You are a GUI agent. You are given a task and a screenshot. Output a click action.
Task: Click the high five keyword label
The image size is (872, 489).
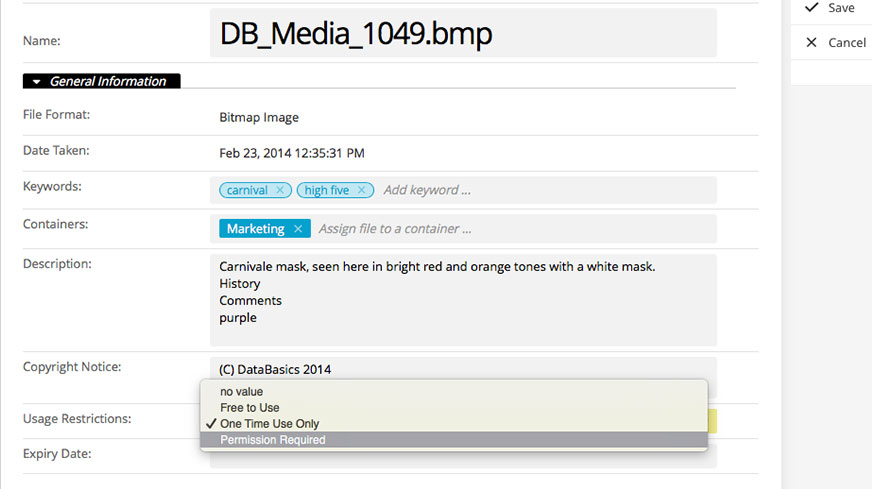coord(326,190)
